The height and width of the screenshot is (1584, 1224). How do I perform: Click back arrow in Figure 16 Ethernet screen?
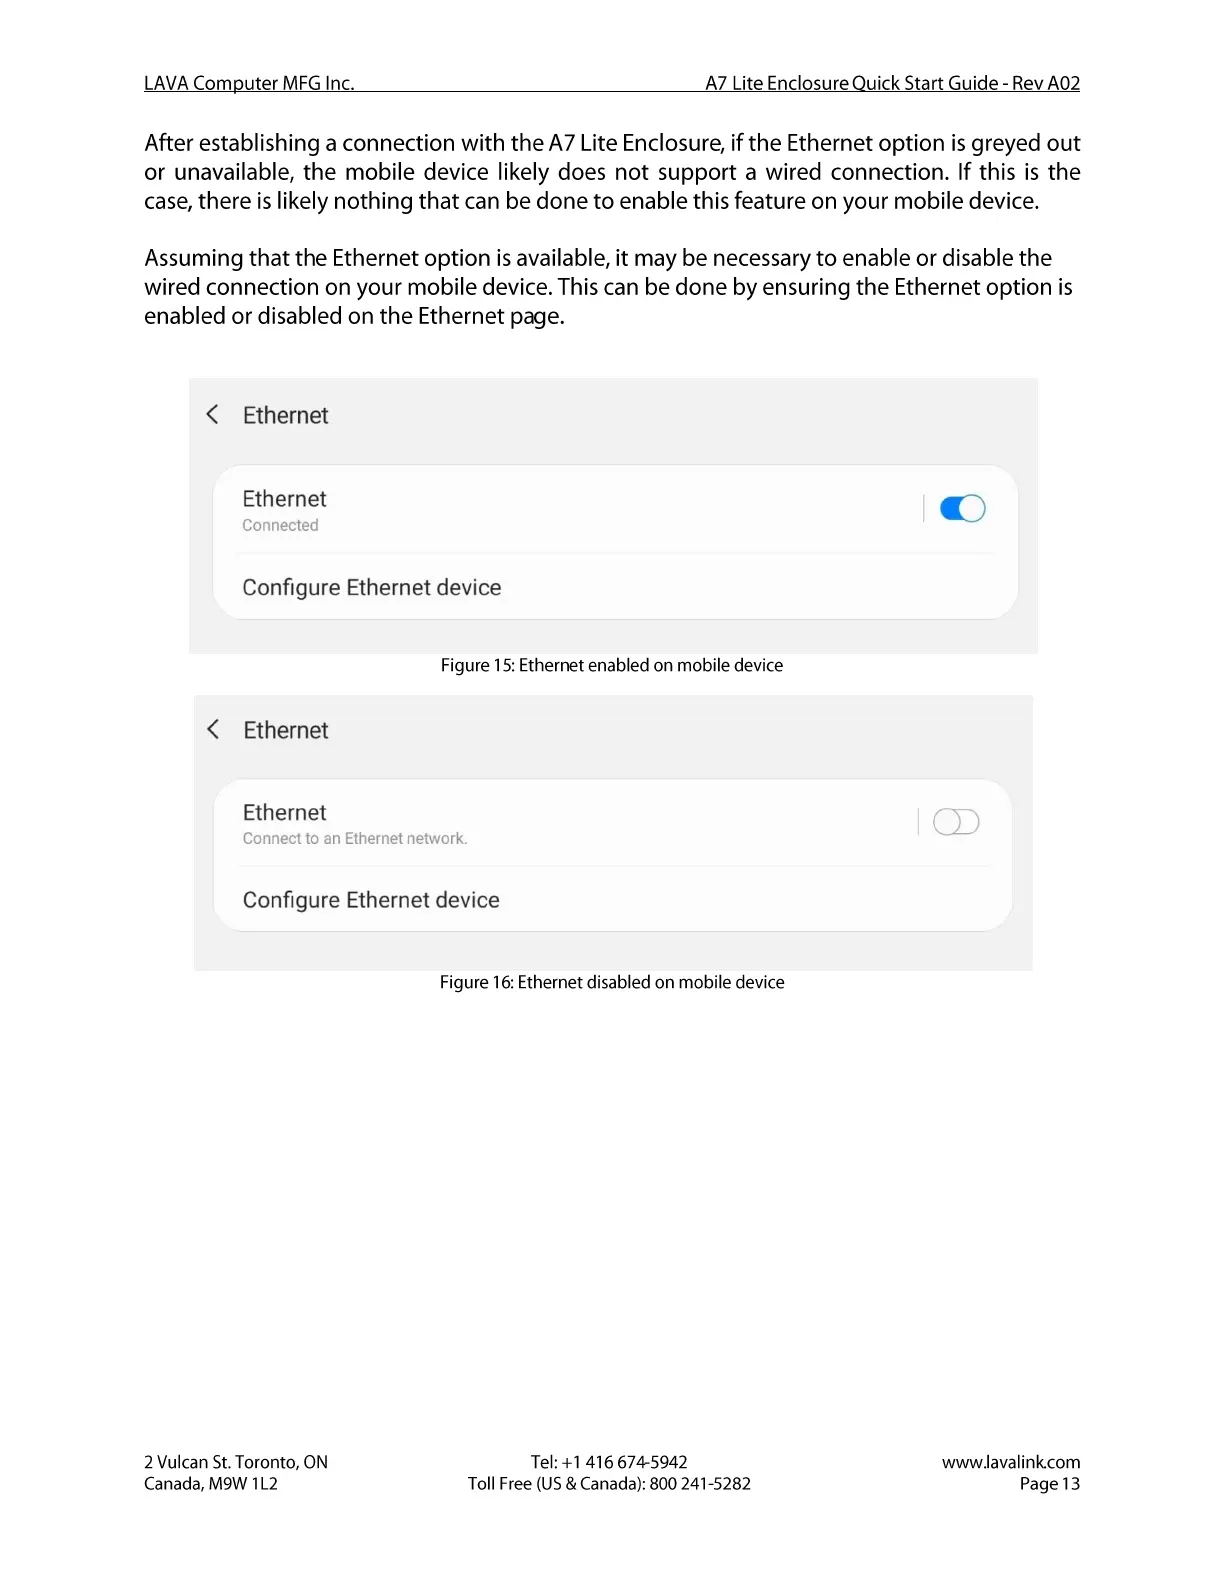(213, 729)
